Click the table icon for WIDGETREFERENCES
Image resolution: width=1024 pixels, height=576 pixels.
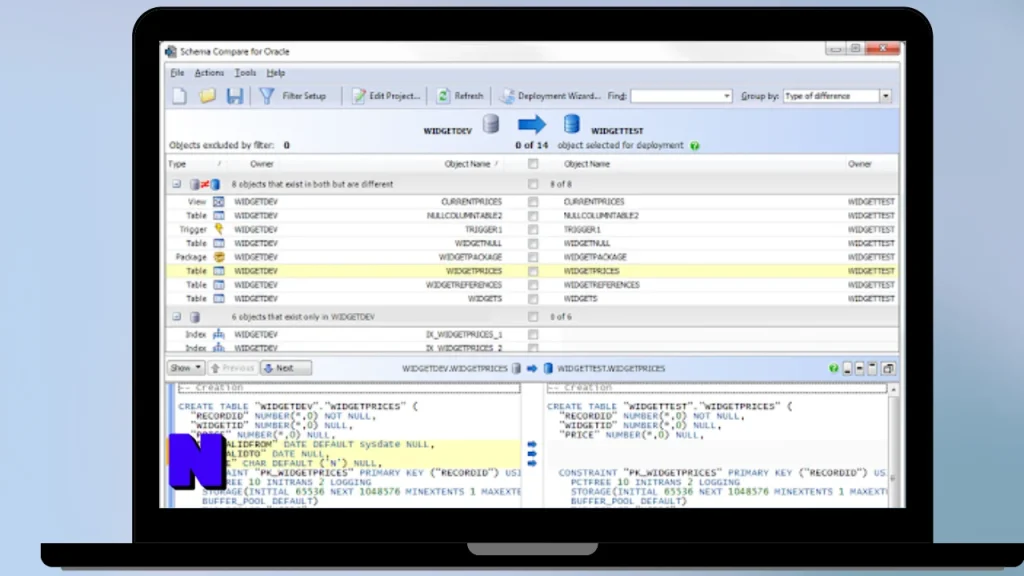(x=219, y=285)
